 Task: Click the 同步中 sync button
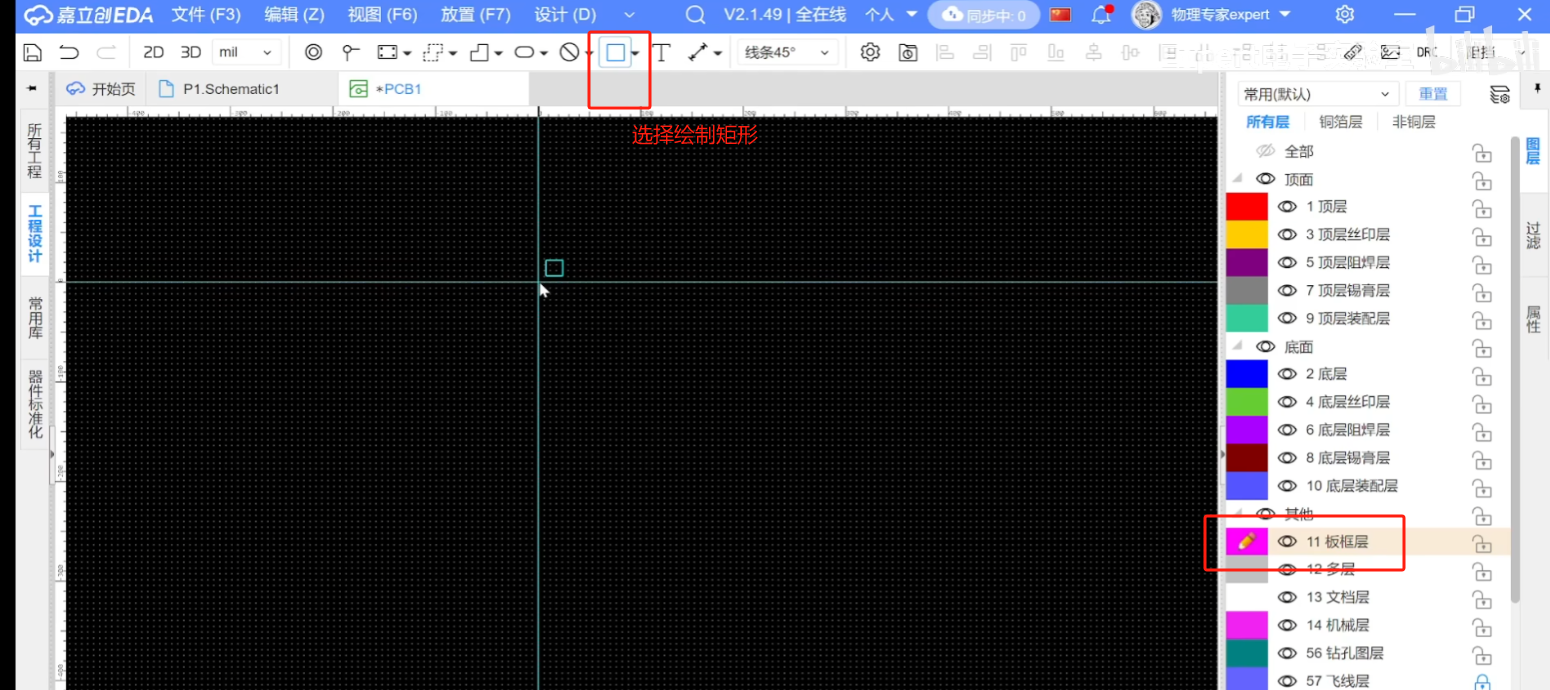coord(984,15)
